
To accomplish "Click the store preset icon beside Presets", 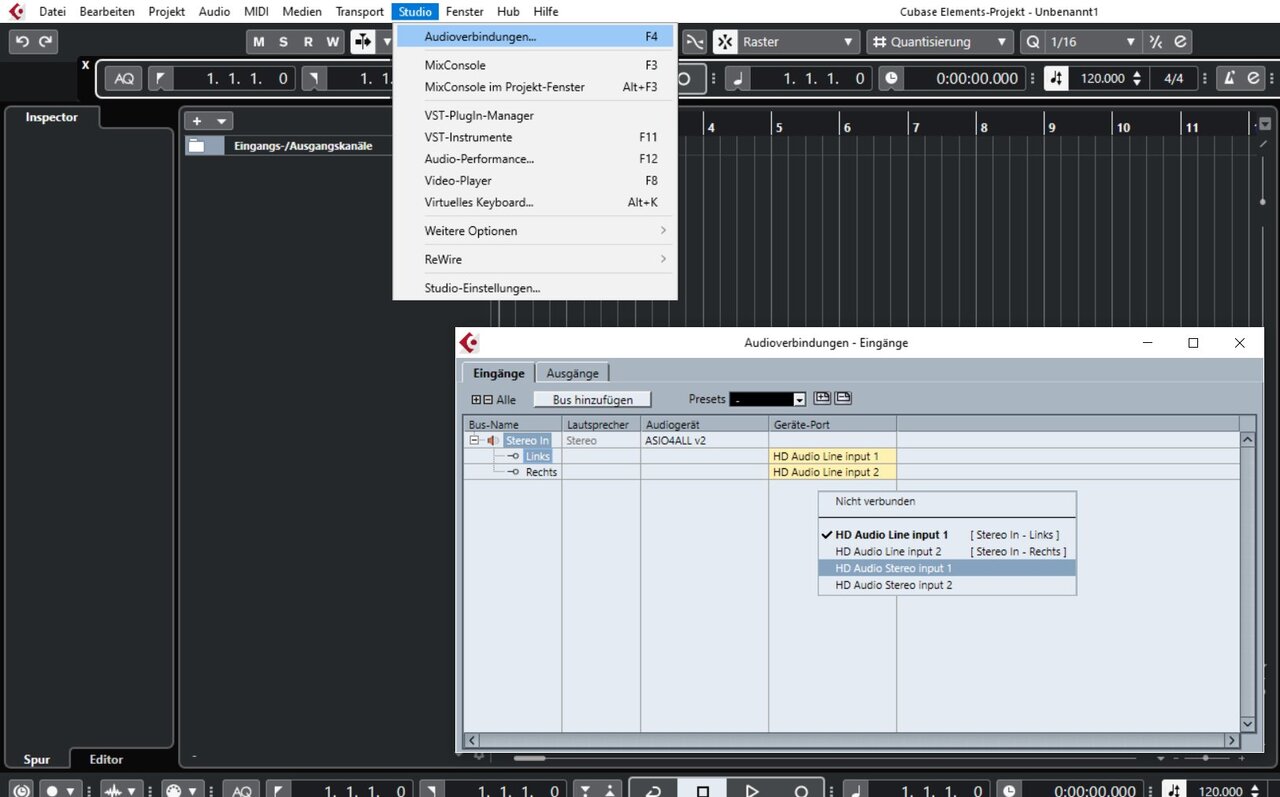I will 822,398.
